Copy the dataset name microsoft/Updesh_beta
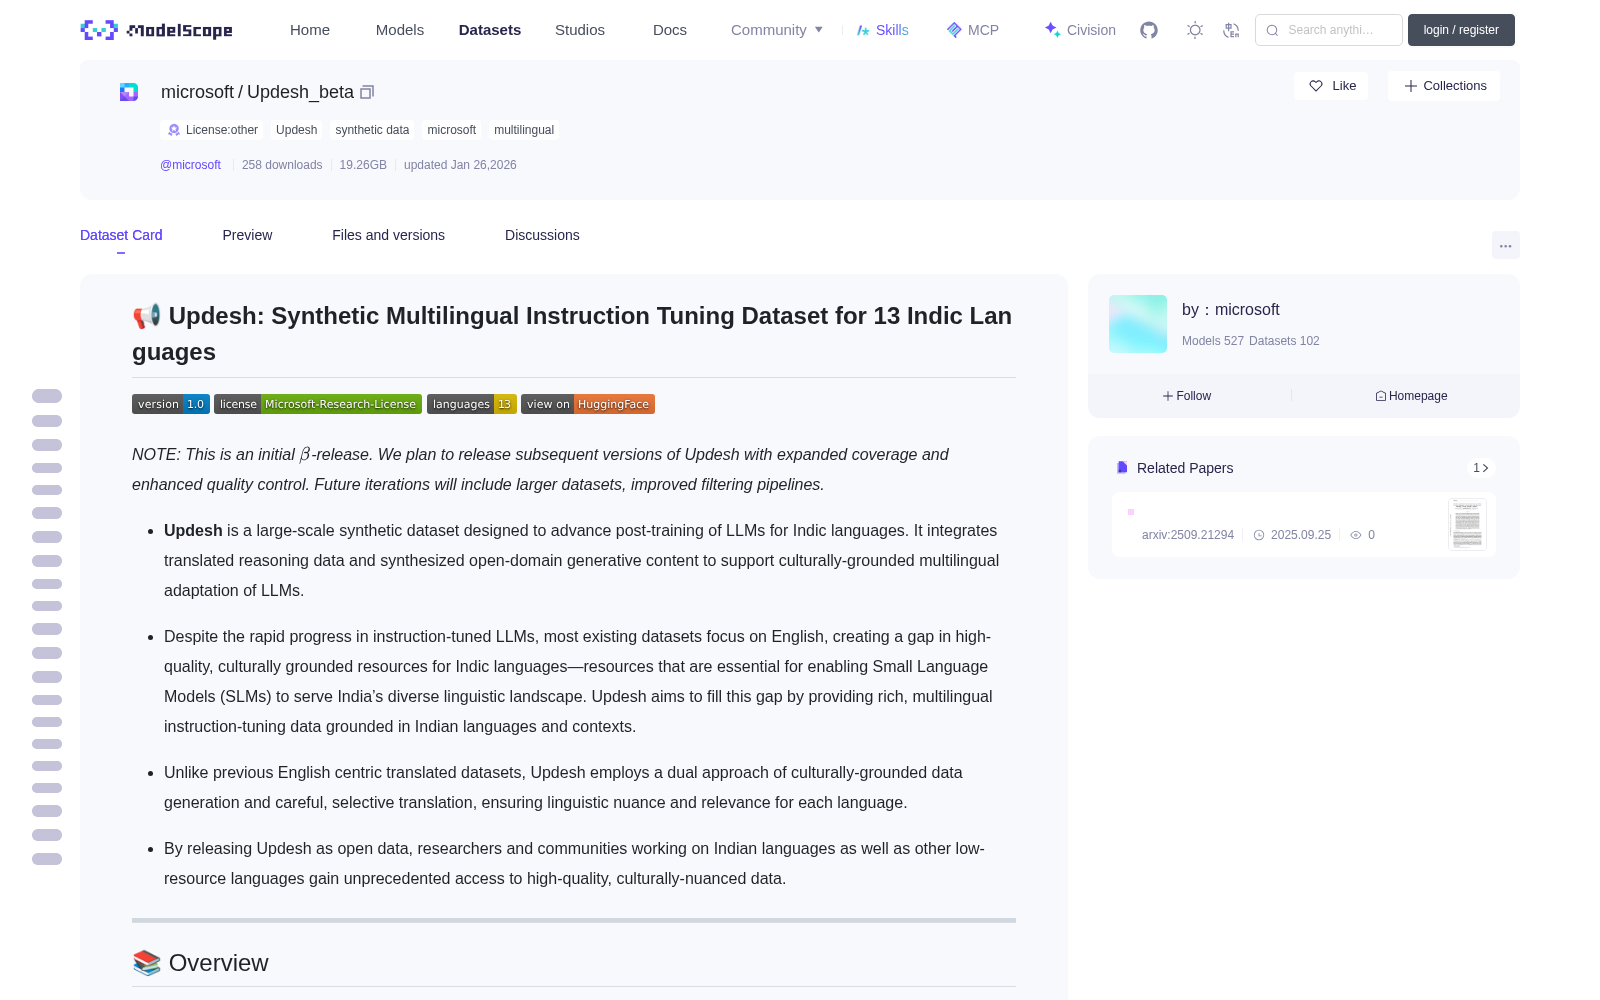Image resolution: width=1600 pixels, height=1000 pixels. pyautogui.click(x=367, y=92)
